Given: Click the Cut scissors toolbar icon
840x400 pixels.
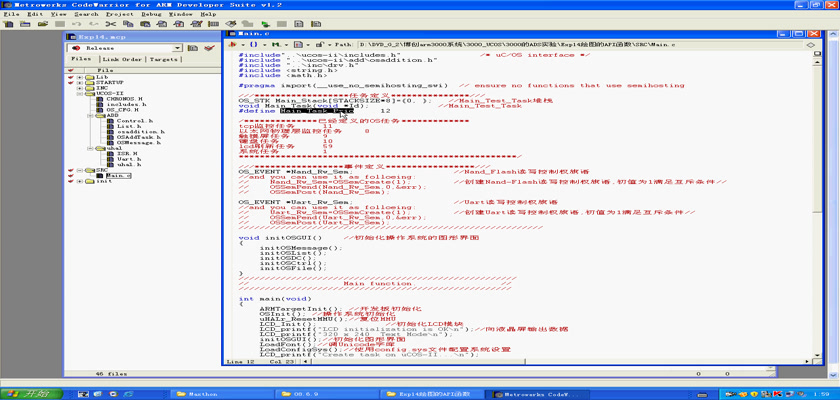Looking at the screenshot, I should tap(110, 24).
